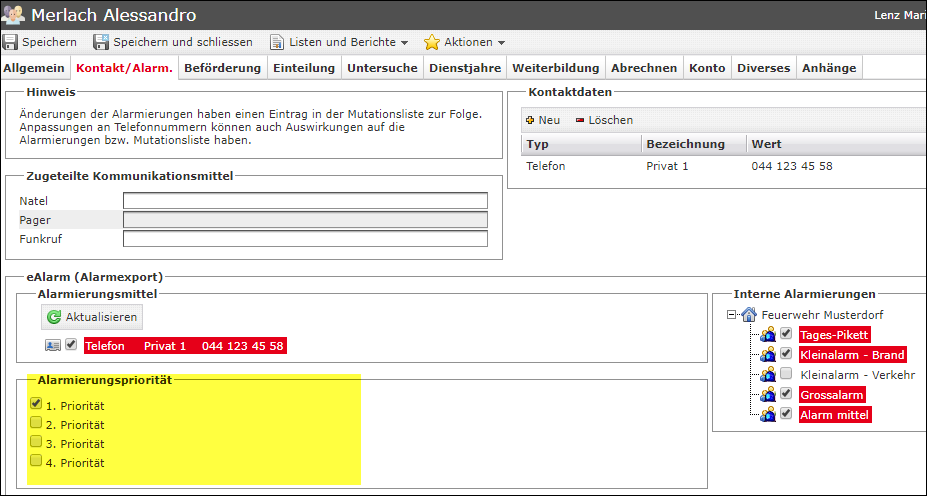This screenshot has height=496, width=927.
Task: Click the Neu label under Kontaktdaten
Action: 549,120
